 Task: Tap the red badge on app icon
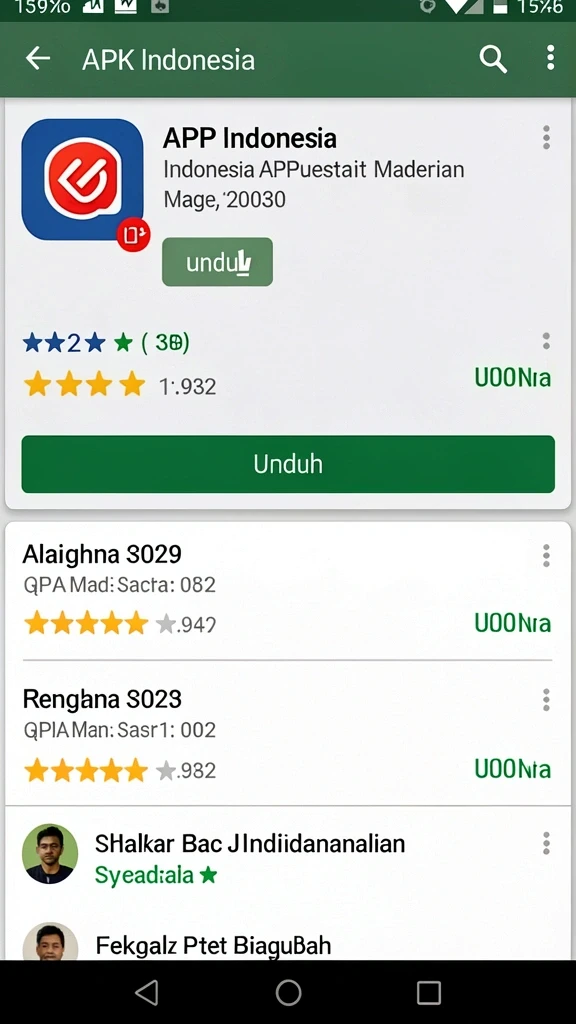point(133,234)
